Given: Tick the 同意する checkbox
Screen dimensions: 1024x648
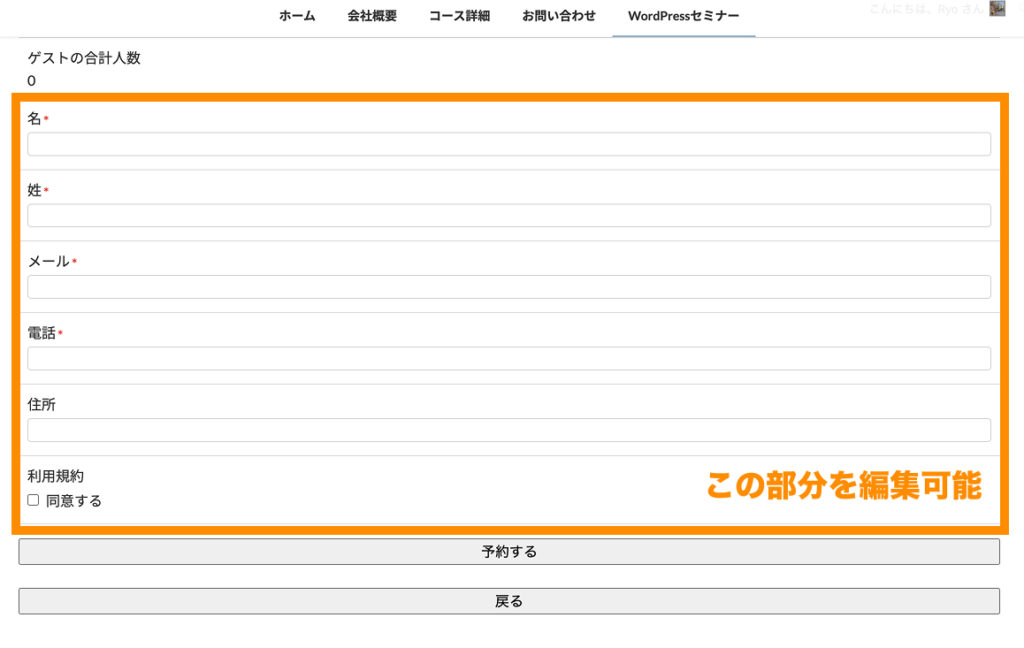Looking at the screenshot, I should [x=33, y=500].
